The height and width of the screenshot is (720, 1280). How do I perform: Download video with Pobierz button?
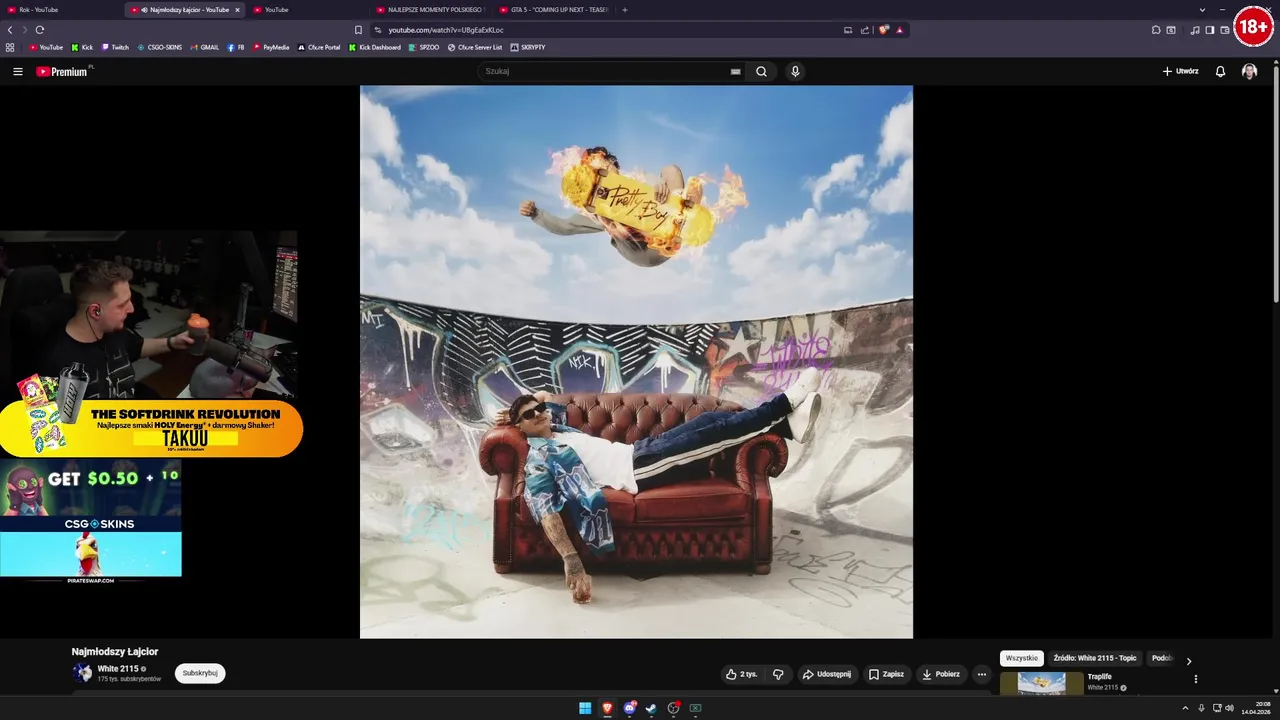tap(941, 674)
